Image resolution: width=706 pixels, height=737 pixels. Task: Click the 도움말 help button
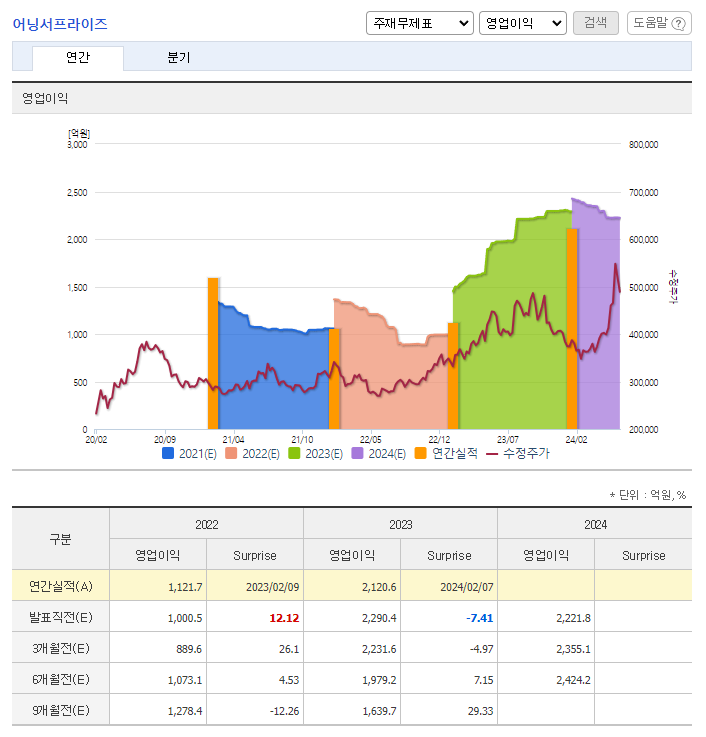(x=659, y=23)
